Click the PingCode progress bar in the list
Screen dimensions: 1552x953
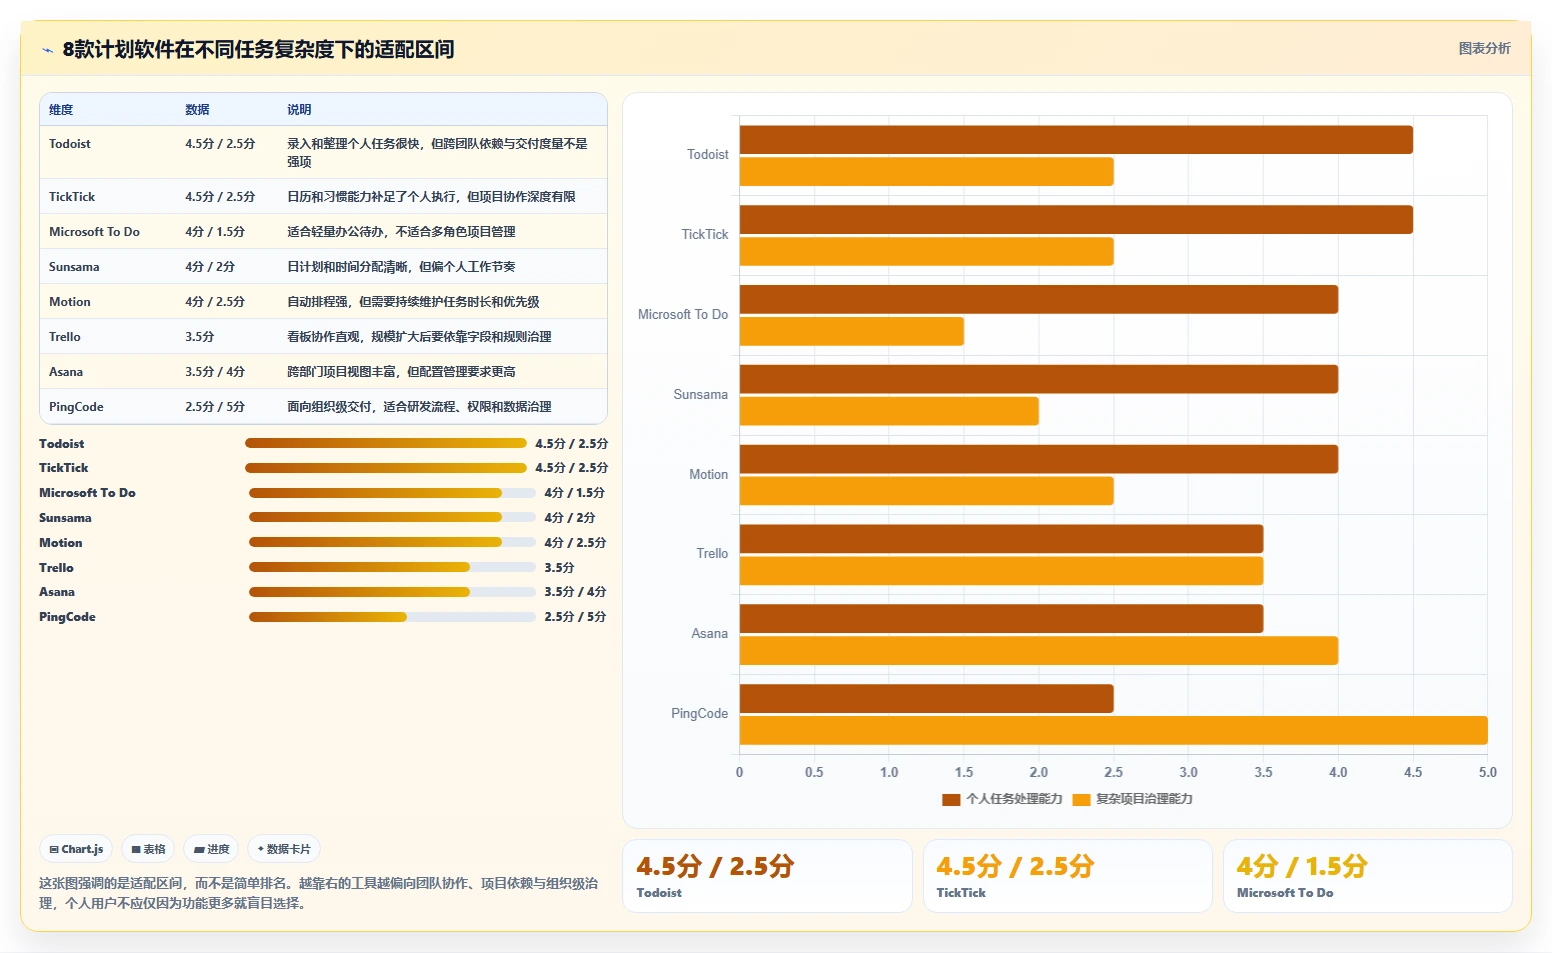[392, 617]
